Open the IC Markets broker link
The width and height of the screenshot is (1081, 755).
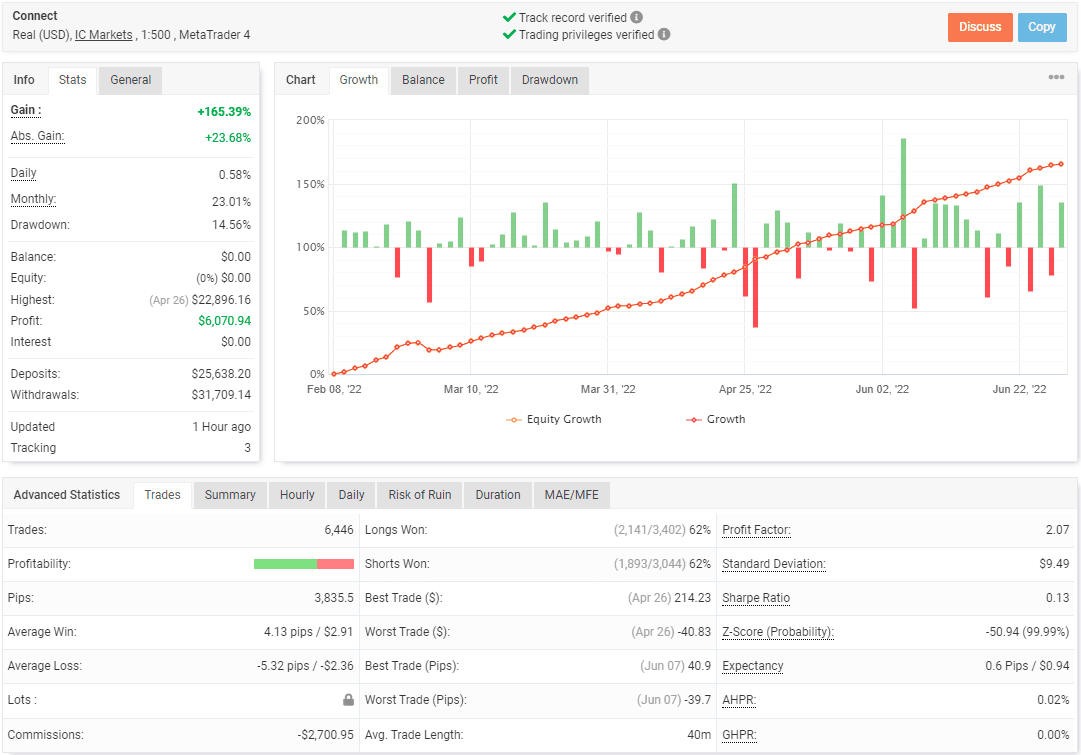[103, 34]
